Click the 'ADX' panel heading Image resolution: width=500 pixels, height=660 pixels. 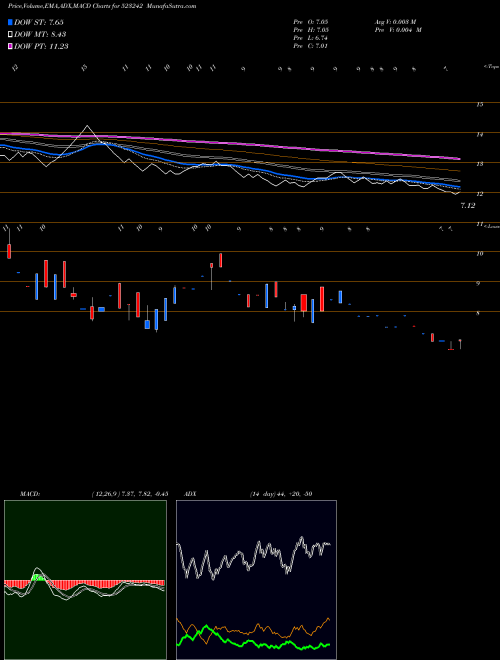click(191, 494)
